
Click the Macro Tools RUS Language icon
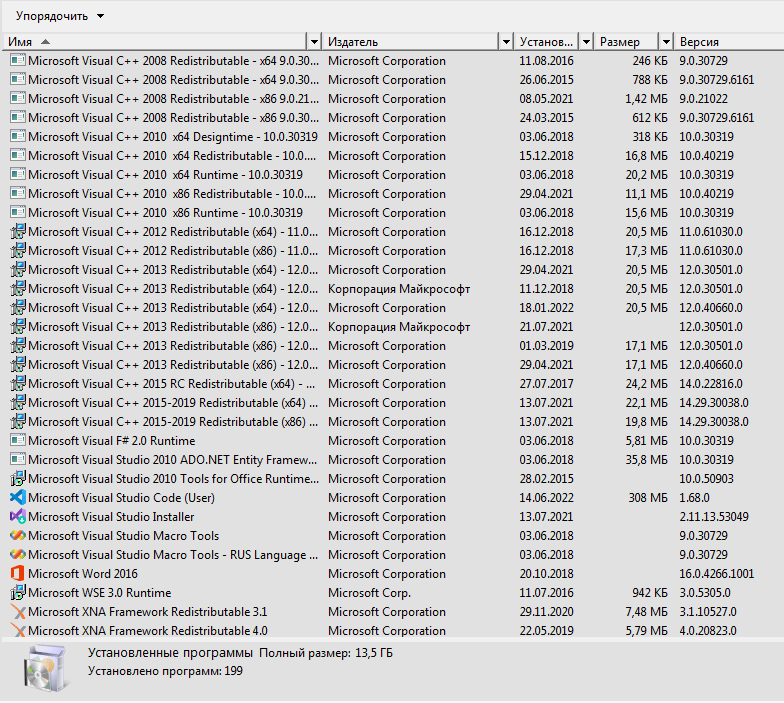18,554
